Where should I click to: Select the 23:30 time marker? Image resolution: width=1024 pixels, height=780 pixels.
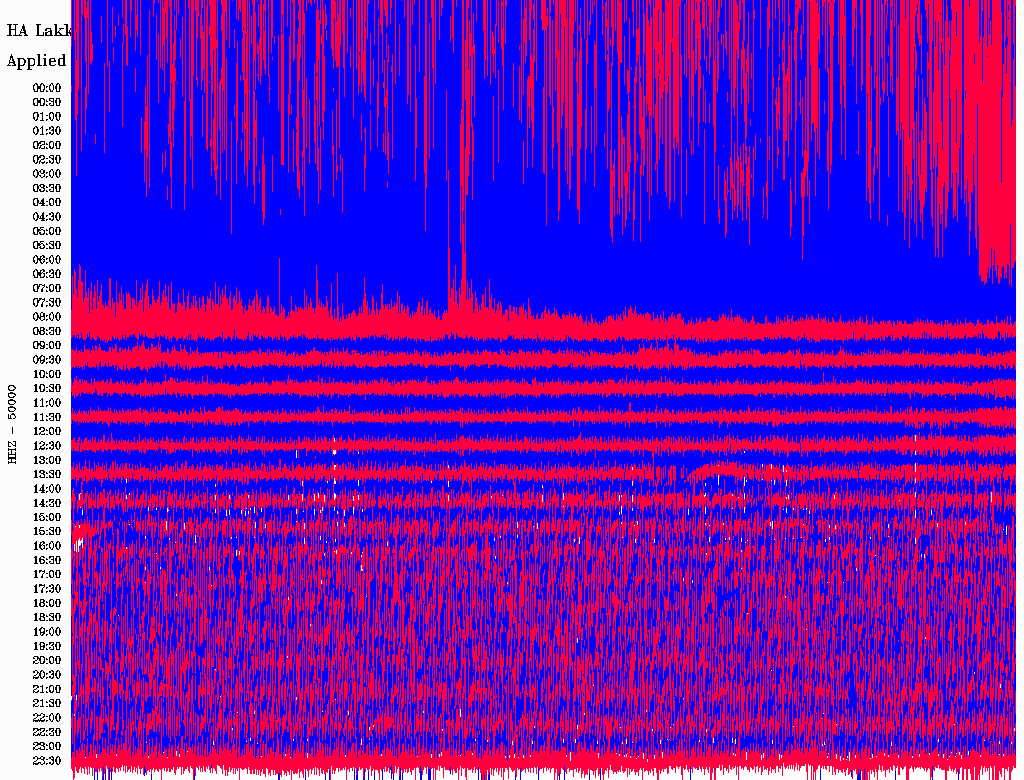tap(47, 760)
